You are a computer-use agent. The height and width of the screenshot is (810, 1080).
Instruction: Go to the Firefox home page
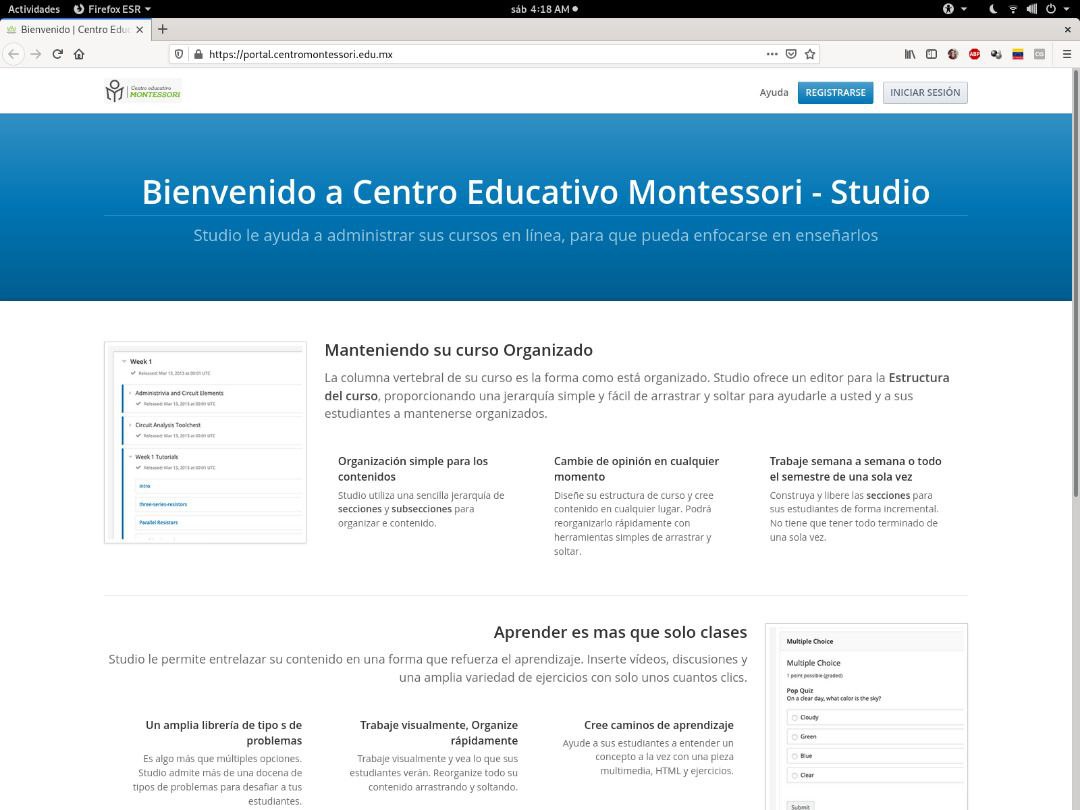79,54
